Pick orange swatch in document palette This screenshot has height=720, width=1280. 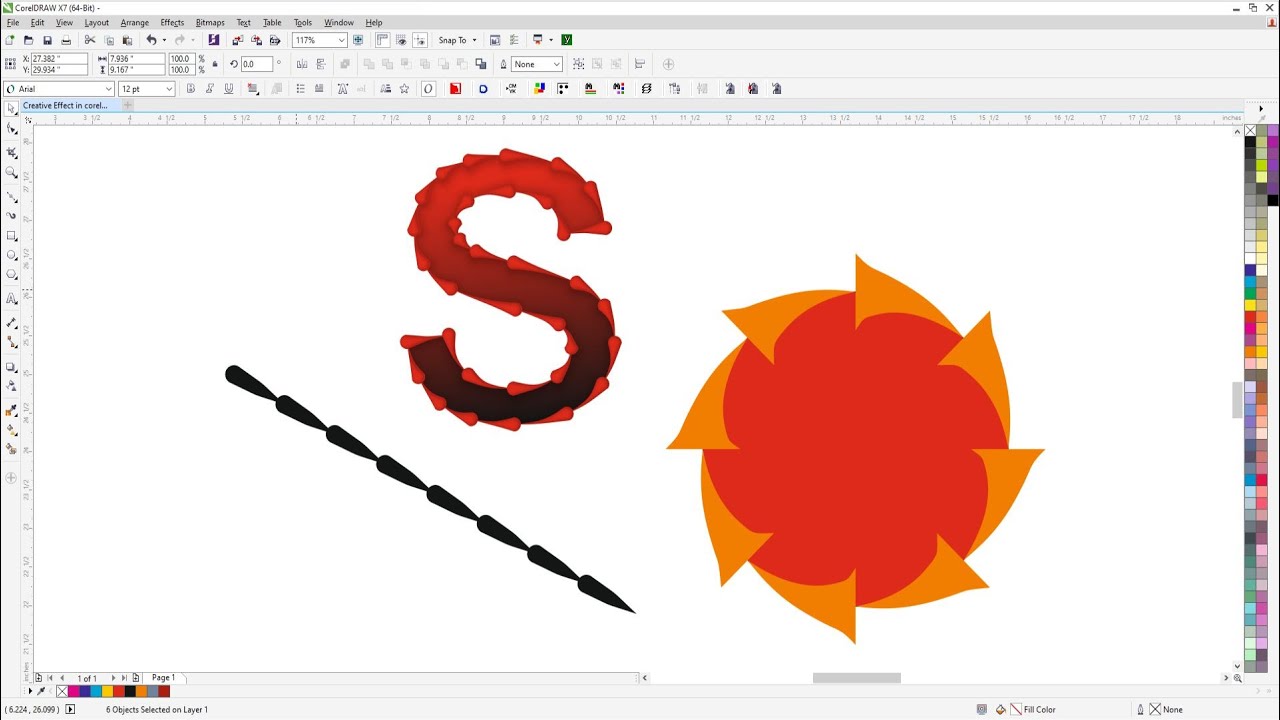coord(141,691)
